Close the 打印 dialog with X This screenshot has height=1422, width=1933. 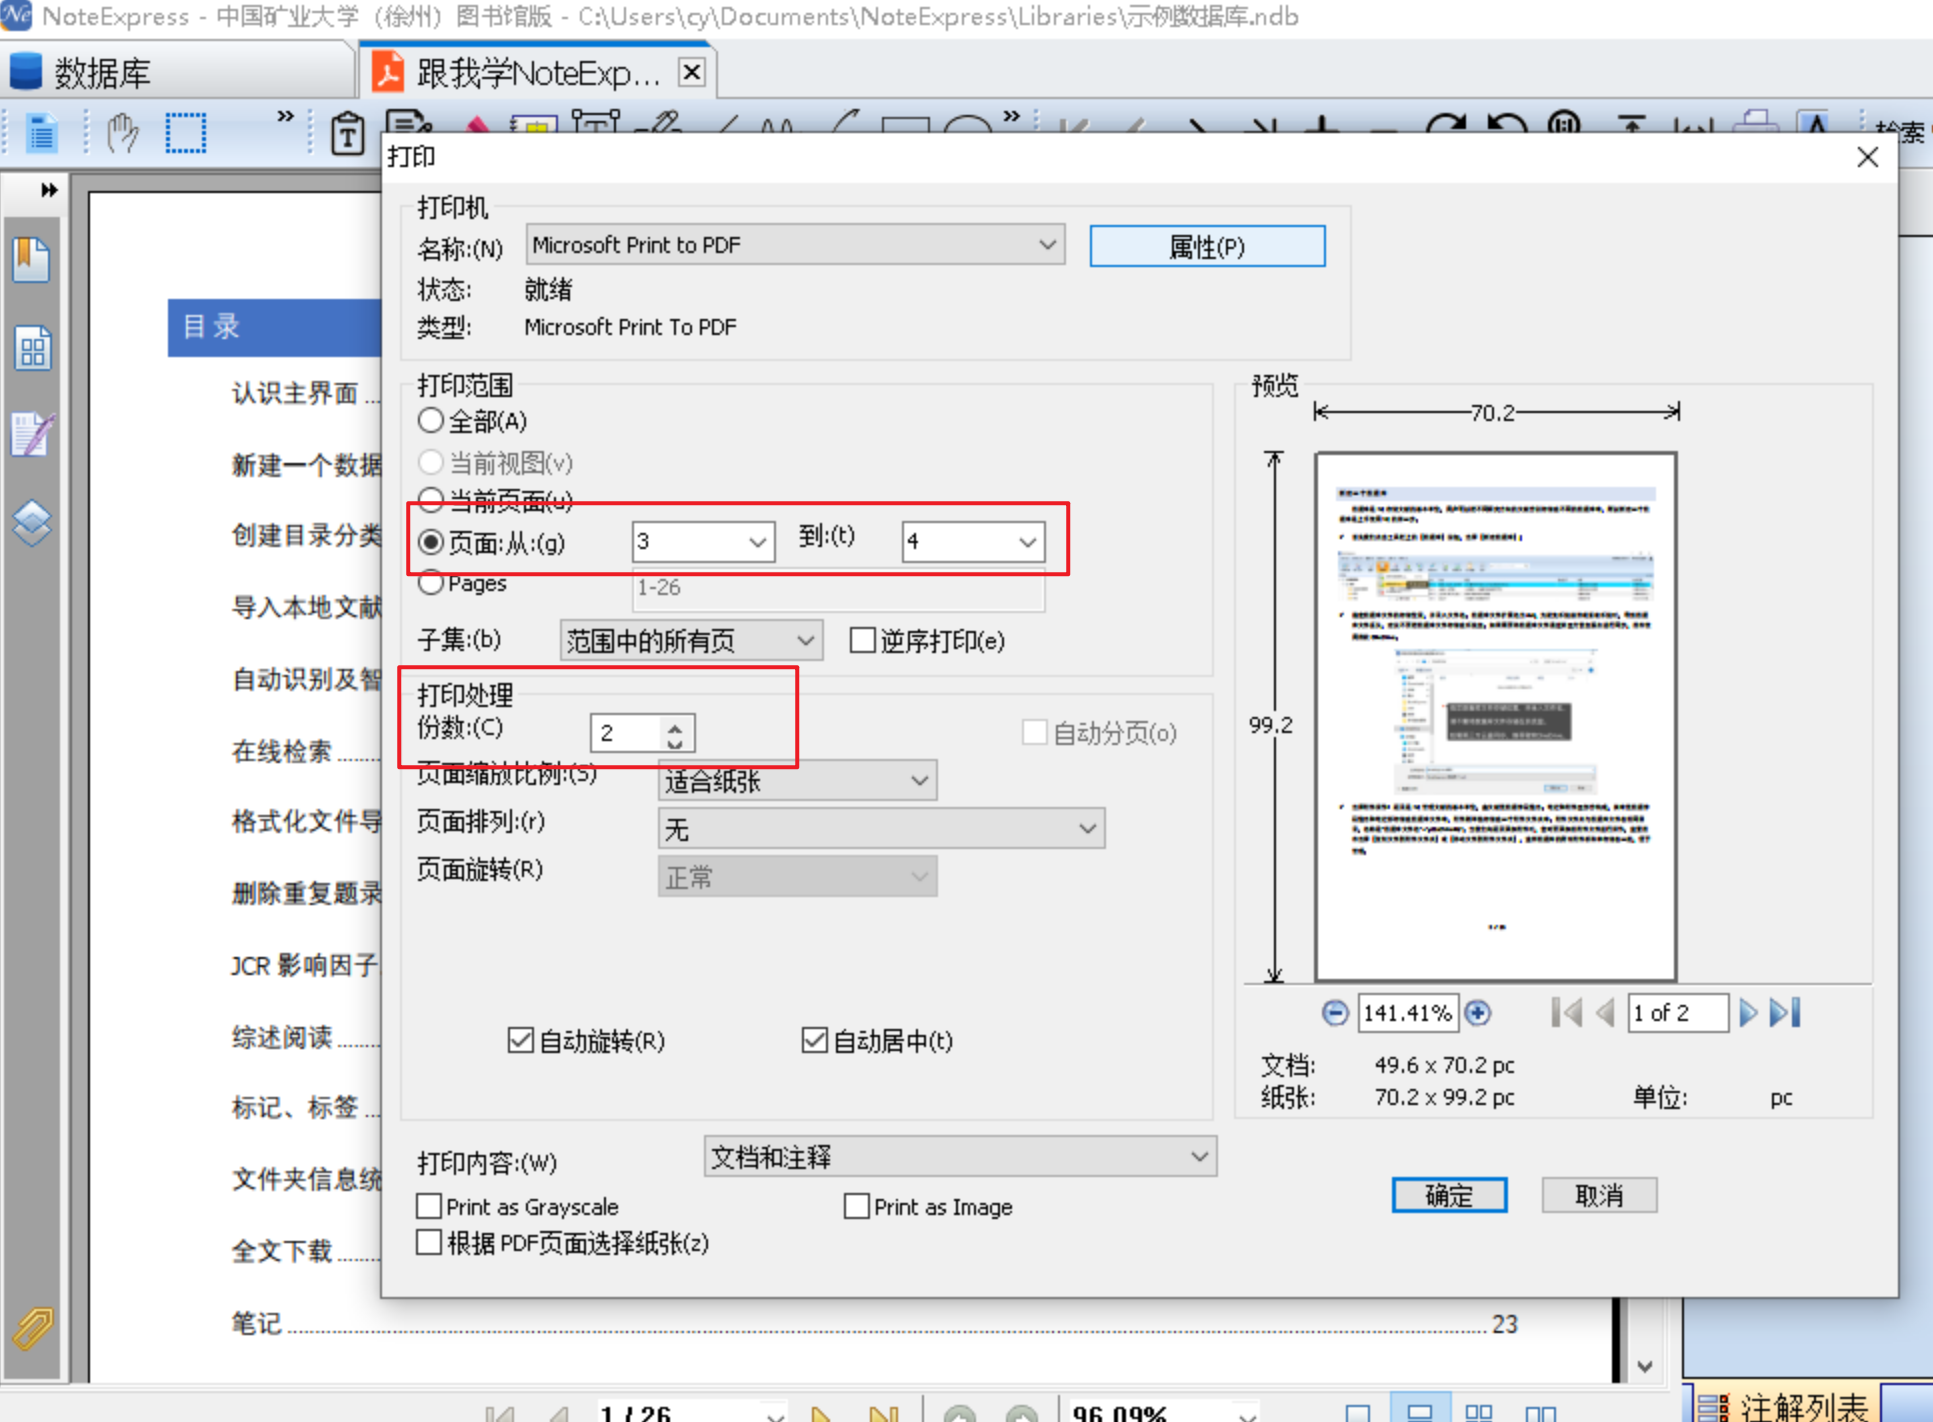tap(1867, 157)
